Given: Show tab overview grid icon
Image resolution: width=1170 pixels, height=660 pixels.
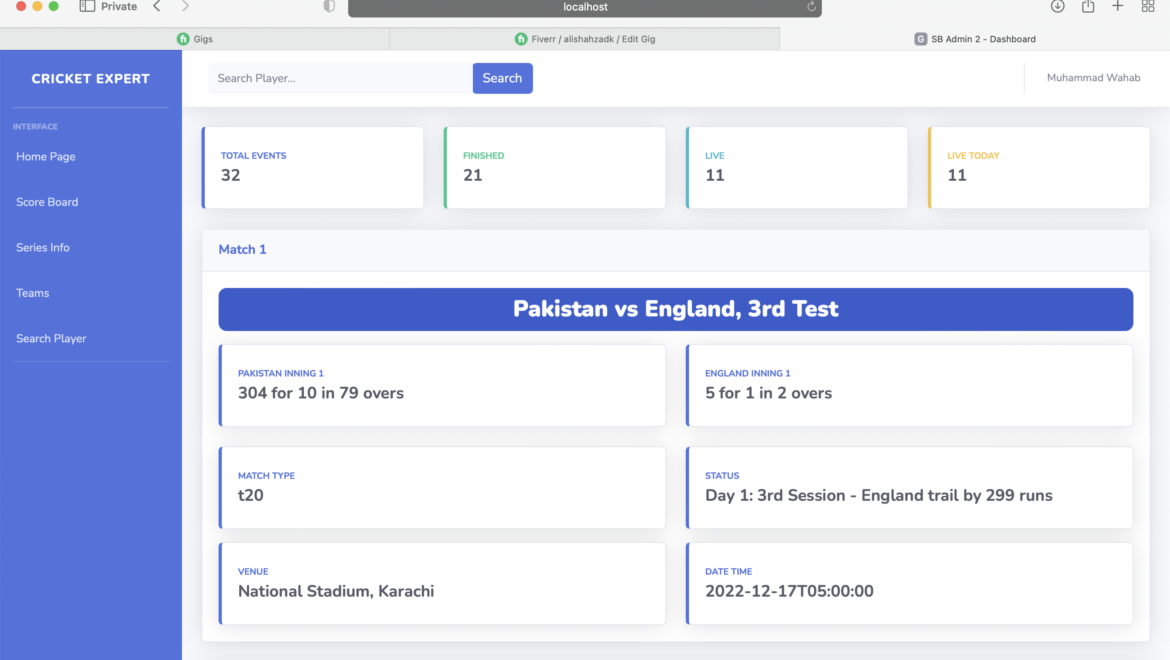Looking at the screenshot, I should [1148, 7].
